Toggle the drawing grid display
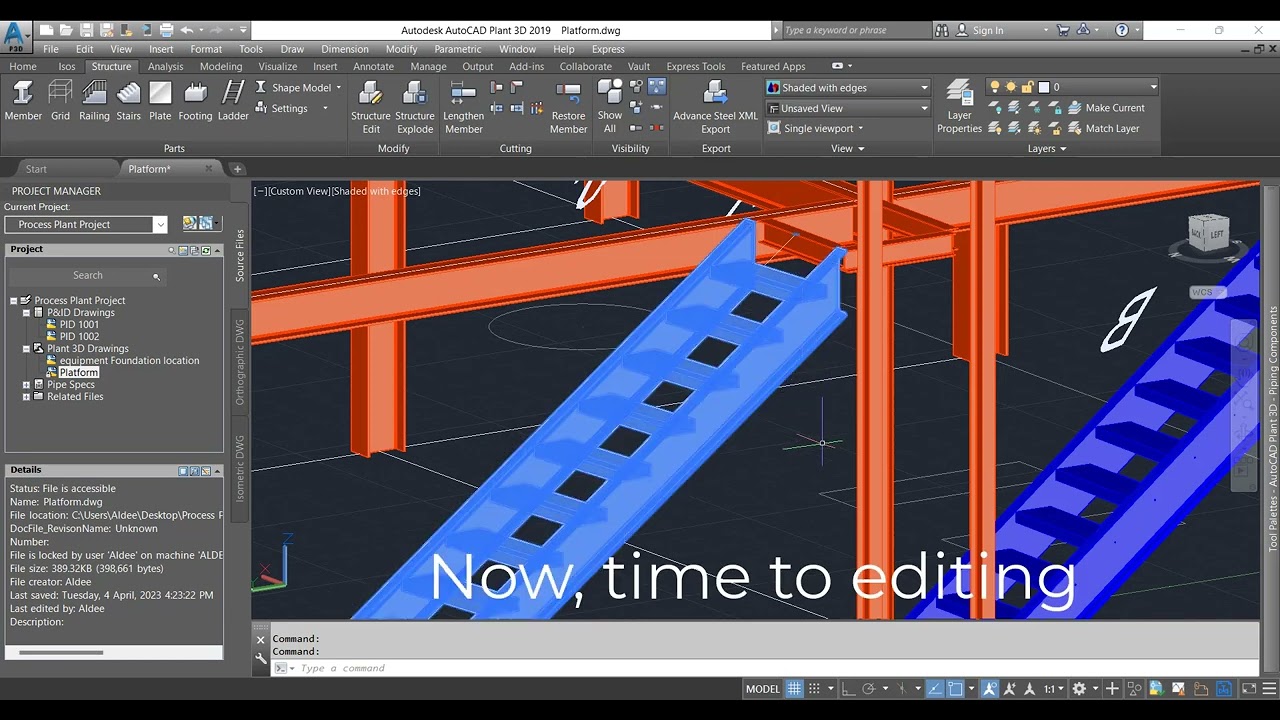Viewport: 1280px width, 720px height. (794, 689)
